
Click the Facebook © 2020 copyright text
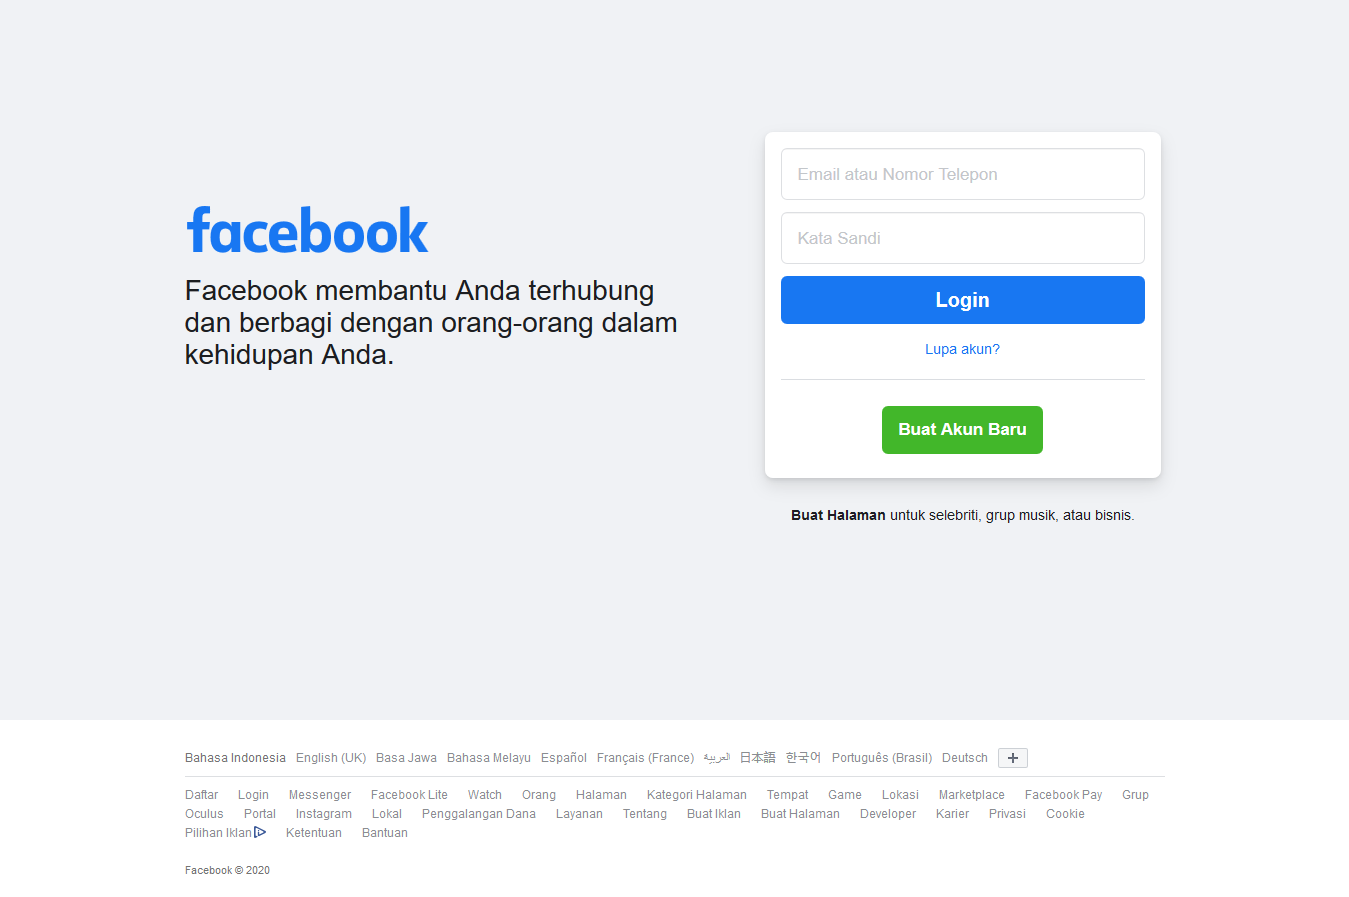point(227,870)
